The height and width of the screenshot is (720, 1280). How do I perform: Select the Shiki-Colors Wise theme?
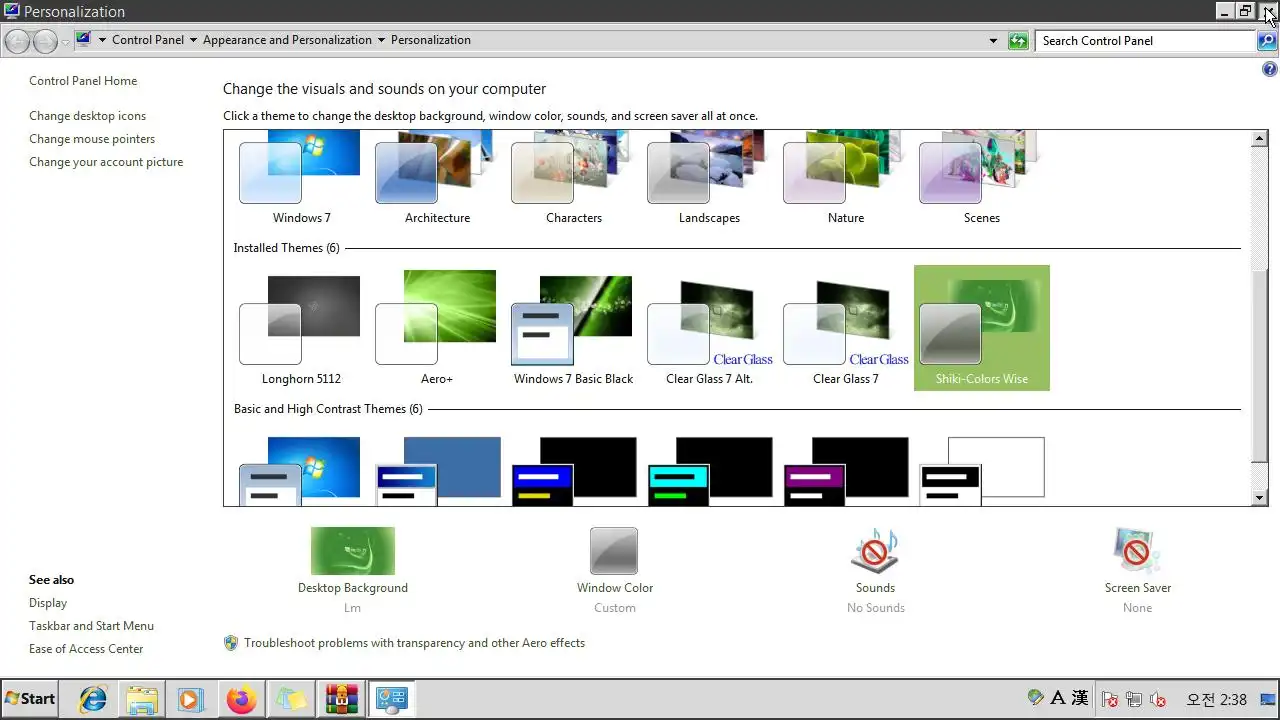tap(981, 328)
